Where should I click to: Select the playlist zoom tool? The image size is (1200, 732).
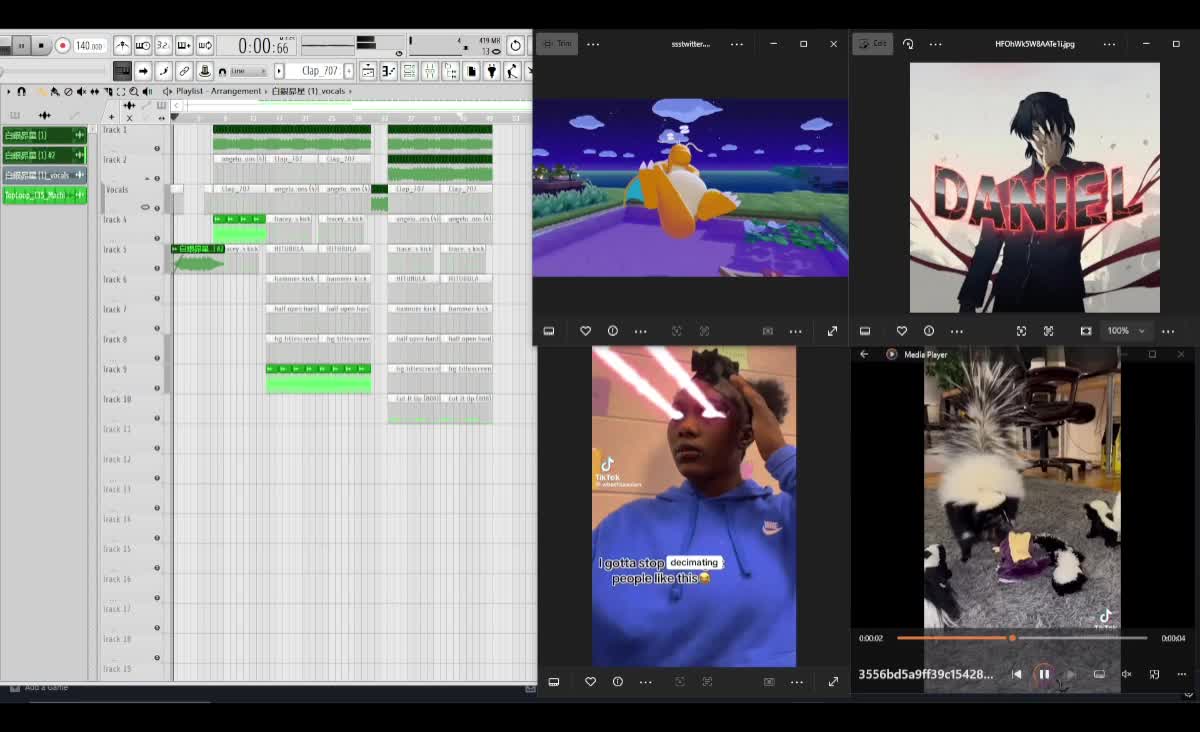coord(133,91)
